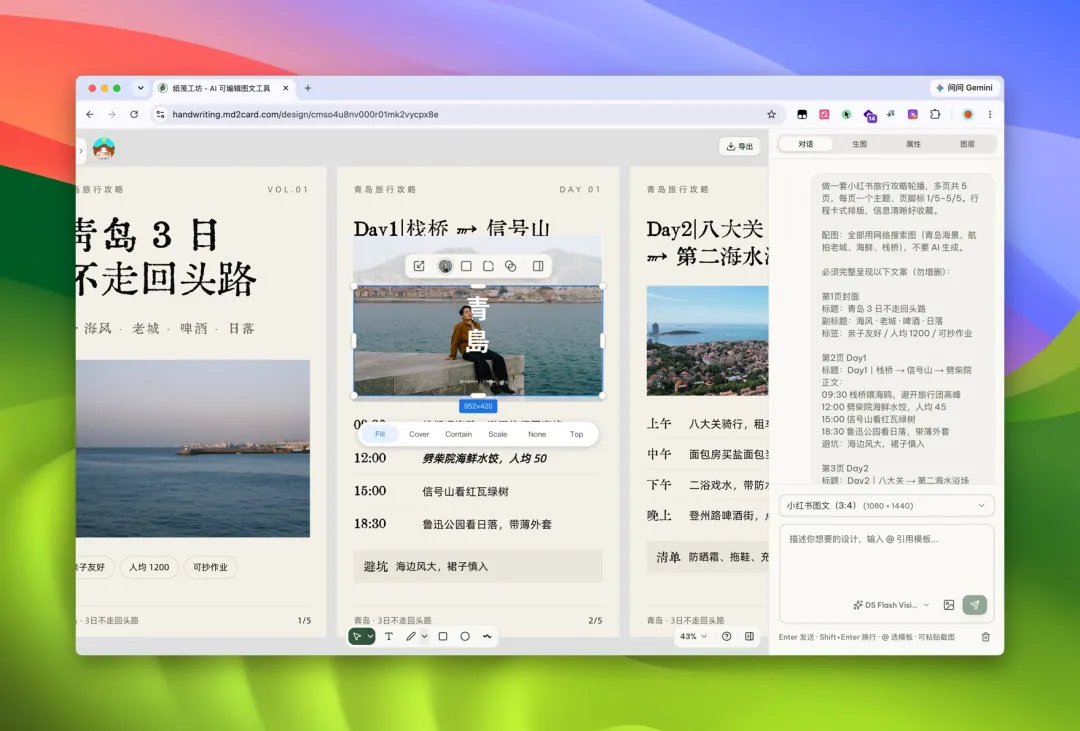The height and width of the screenshot is (731, 1080).
Task: Click the square shape icon in image toolbar
Action: [x=466, y=266]
